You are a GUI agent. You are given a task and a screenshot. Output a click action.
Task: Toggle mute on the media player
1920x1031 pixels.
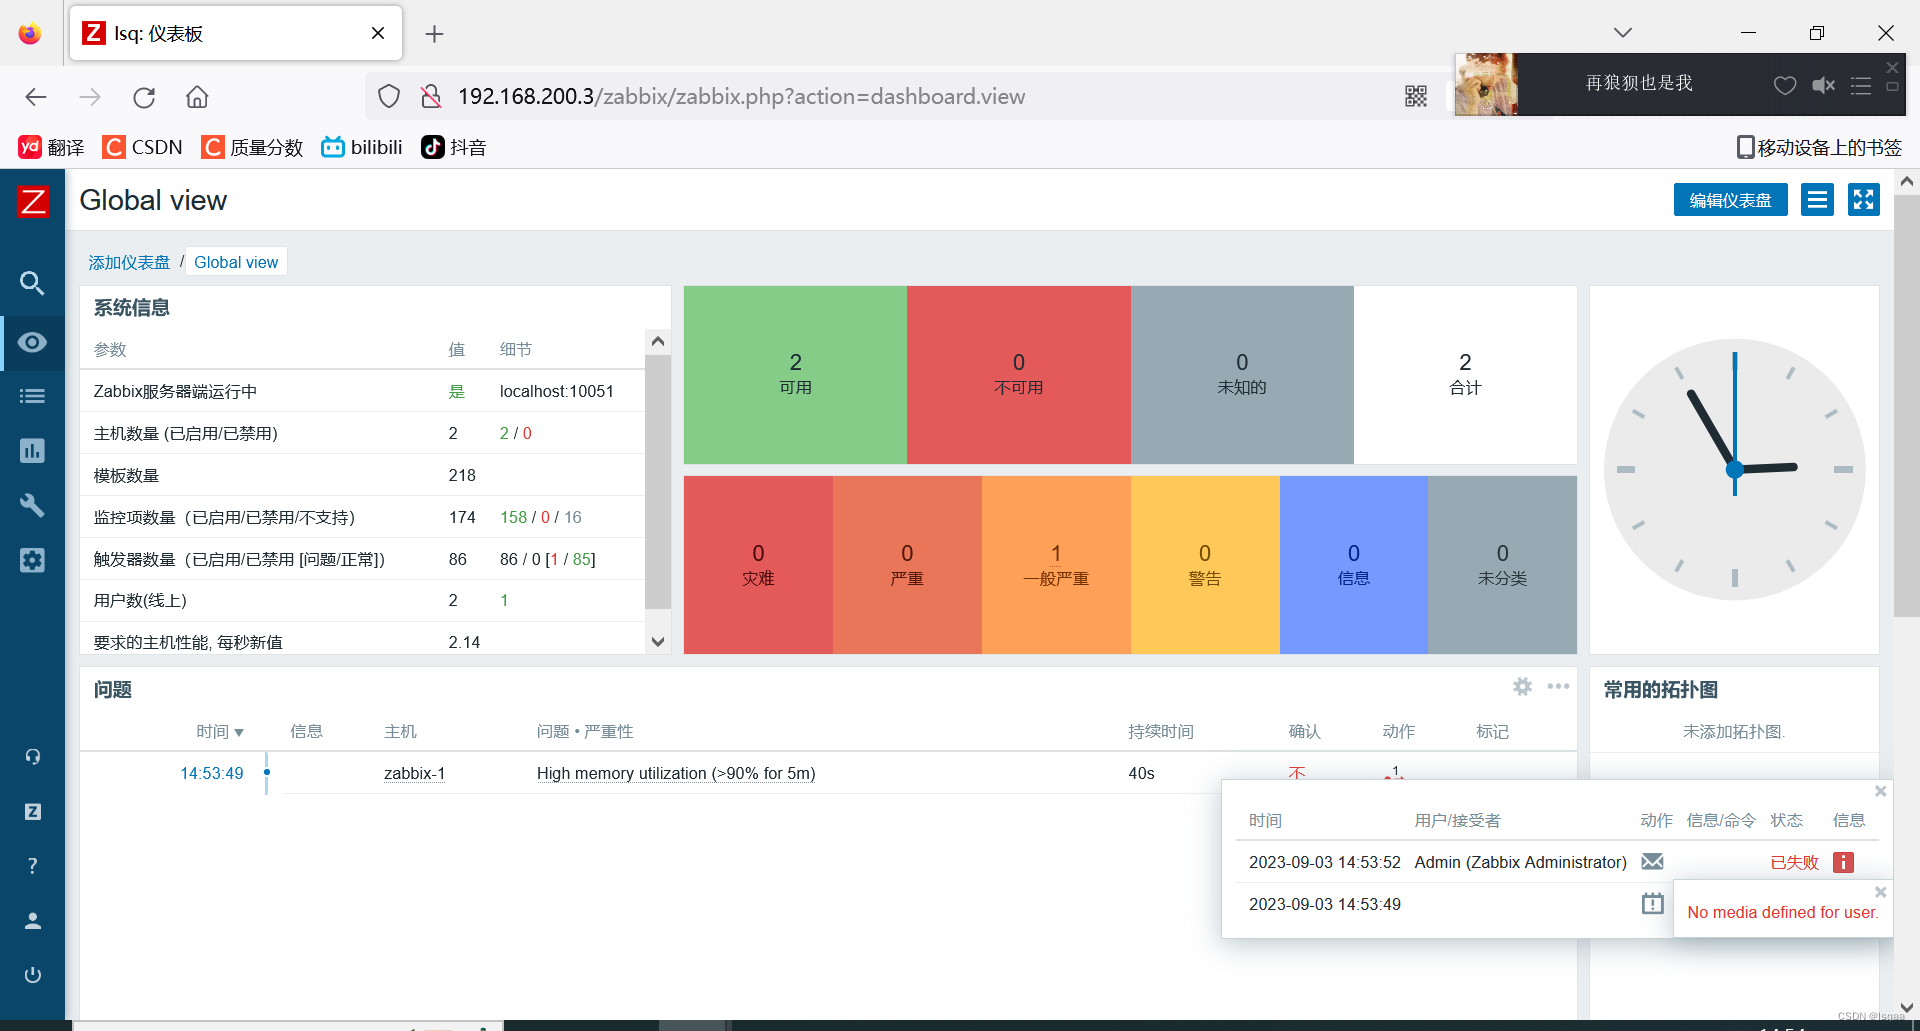(x=1823, y=85)
